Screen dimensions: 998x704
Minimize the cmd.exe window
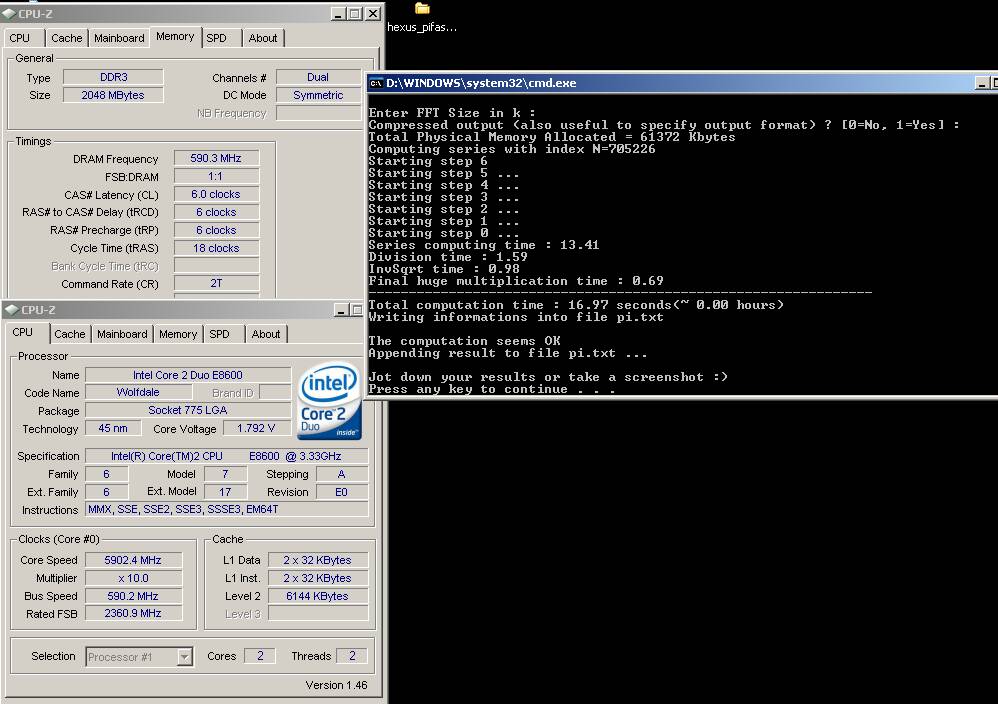982,83
